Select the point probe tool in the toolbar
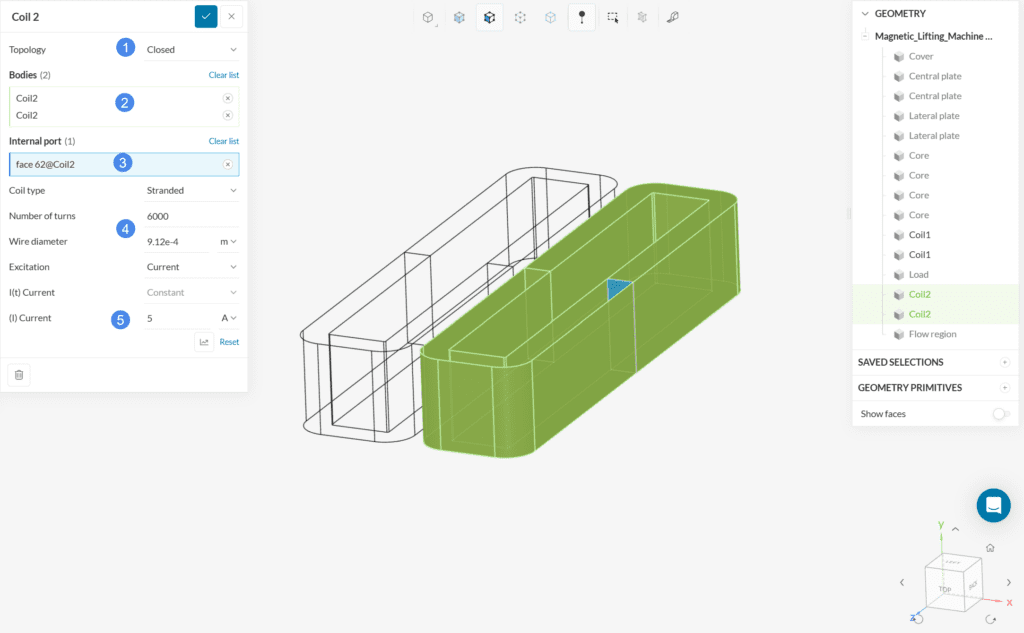 [581, 17]
